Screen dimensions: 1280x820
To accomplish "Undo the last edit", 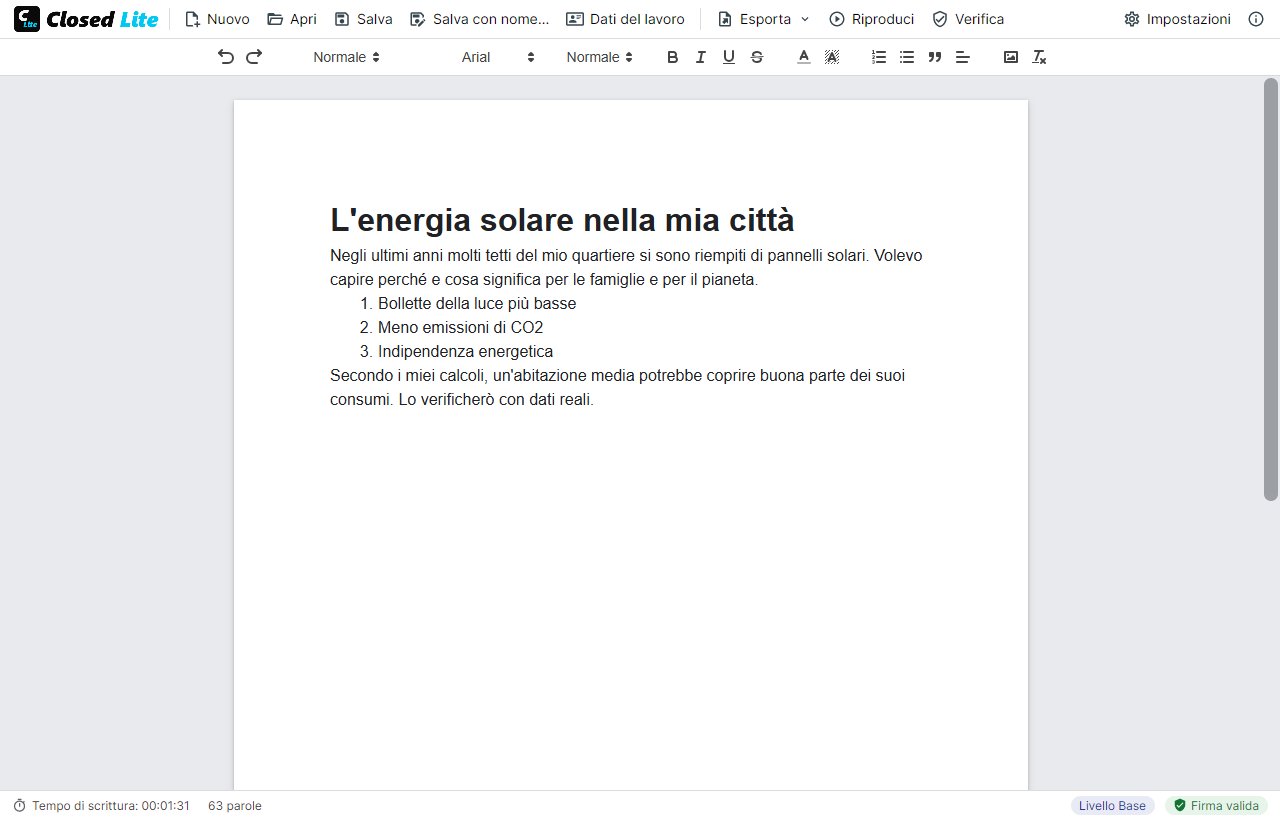I will [x=226, y=57].
